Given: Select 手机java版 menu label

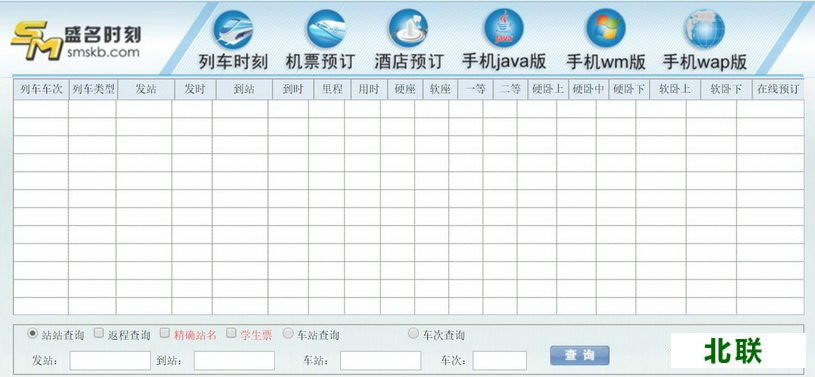Looking at the screenshot, I should click(504, 62).
